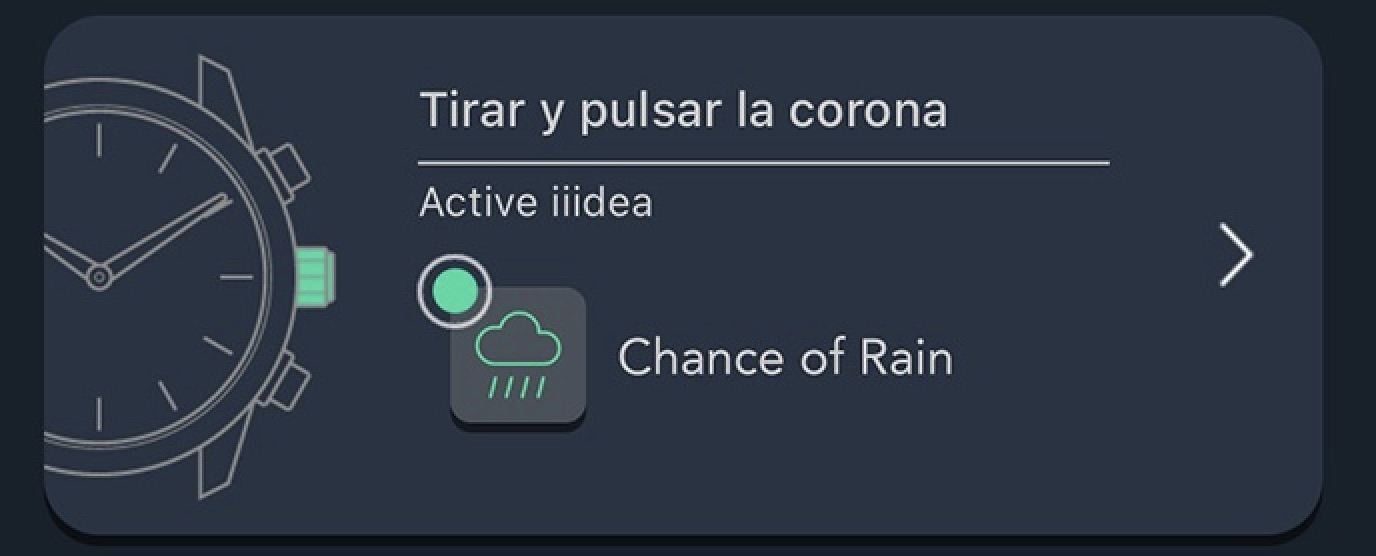
Task: Open details with the right chevron arrow
Action: point(1236,256)
